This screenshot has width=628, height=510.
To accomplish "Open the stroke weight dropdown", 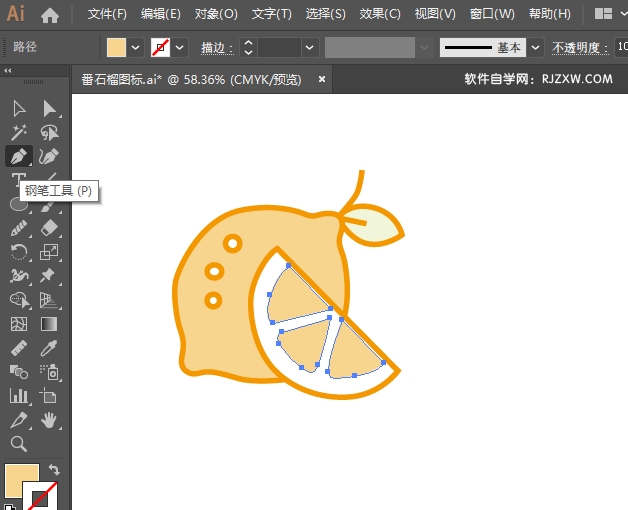I will tap(309, 47).
